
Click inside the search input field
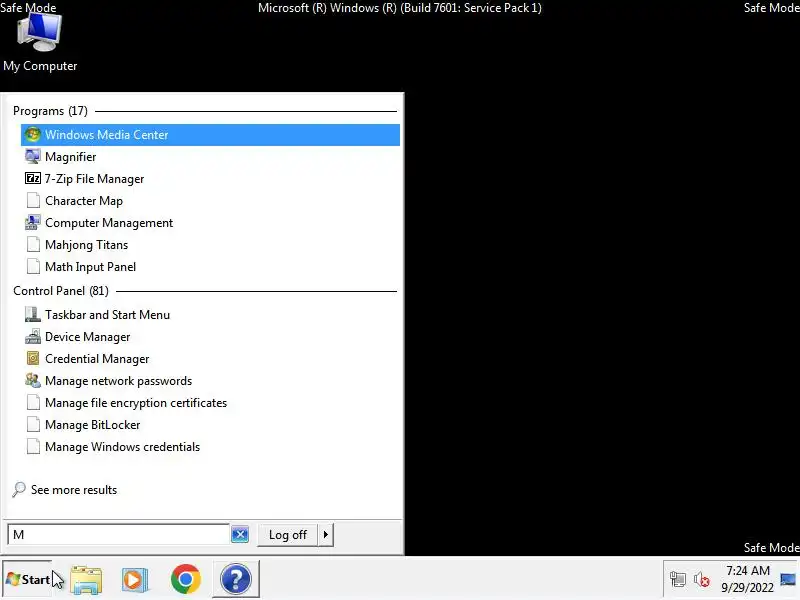(x=118, y=534)
